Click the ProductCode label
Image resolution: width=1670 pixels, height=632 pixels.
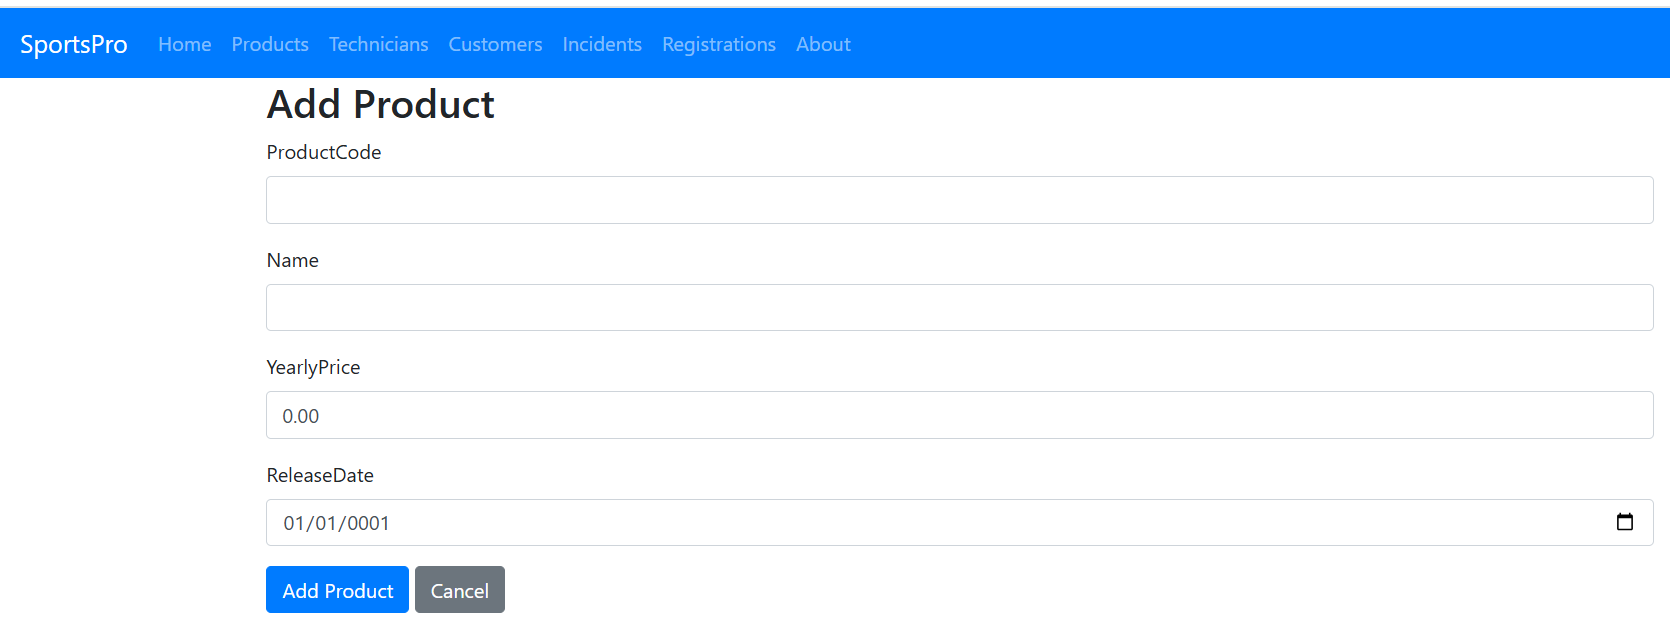(x=324, y=152)
